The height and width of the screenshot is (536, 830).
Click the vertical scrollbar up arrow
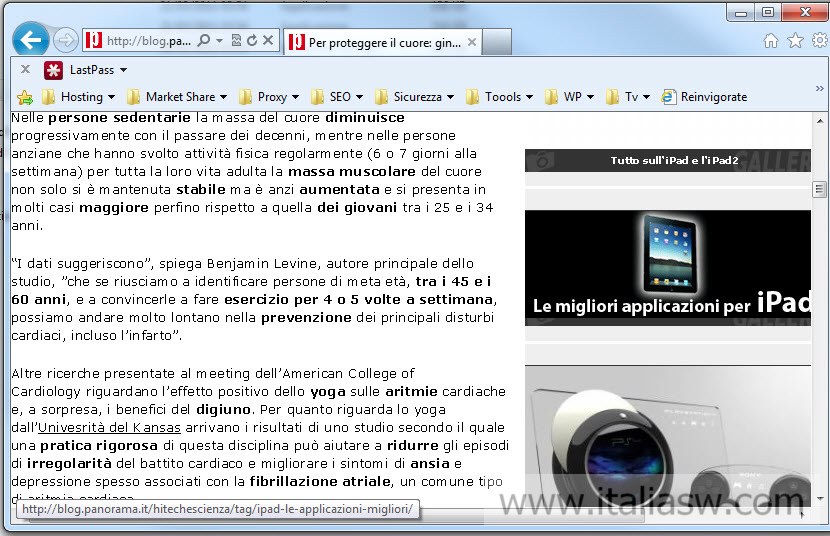click(x=820, y=121)
